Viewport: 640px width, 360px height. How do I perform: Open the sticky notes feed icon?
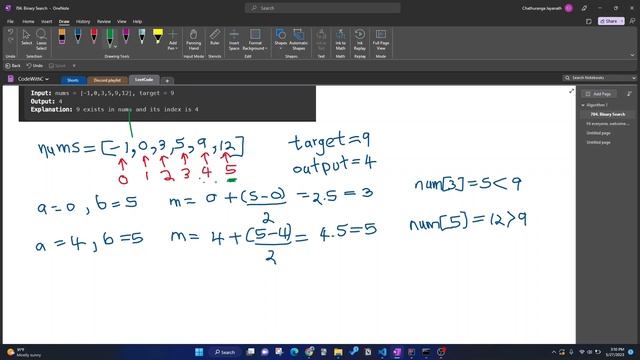tap(589, 21)
